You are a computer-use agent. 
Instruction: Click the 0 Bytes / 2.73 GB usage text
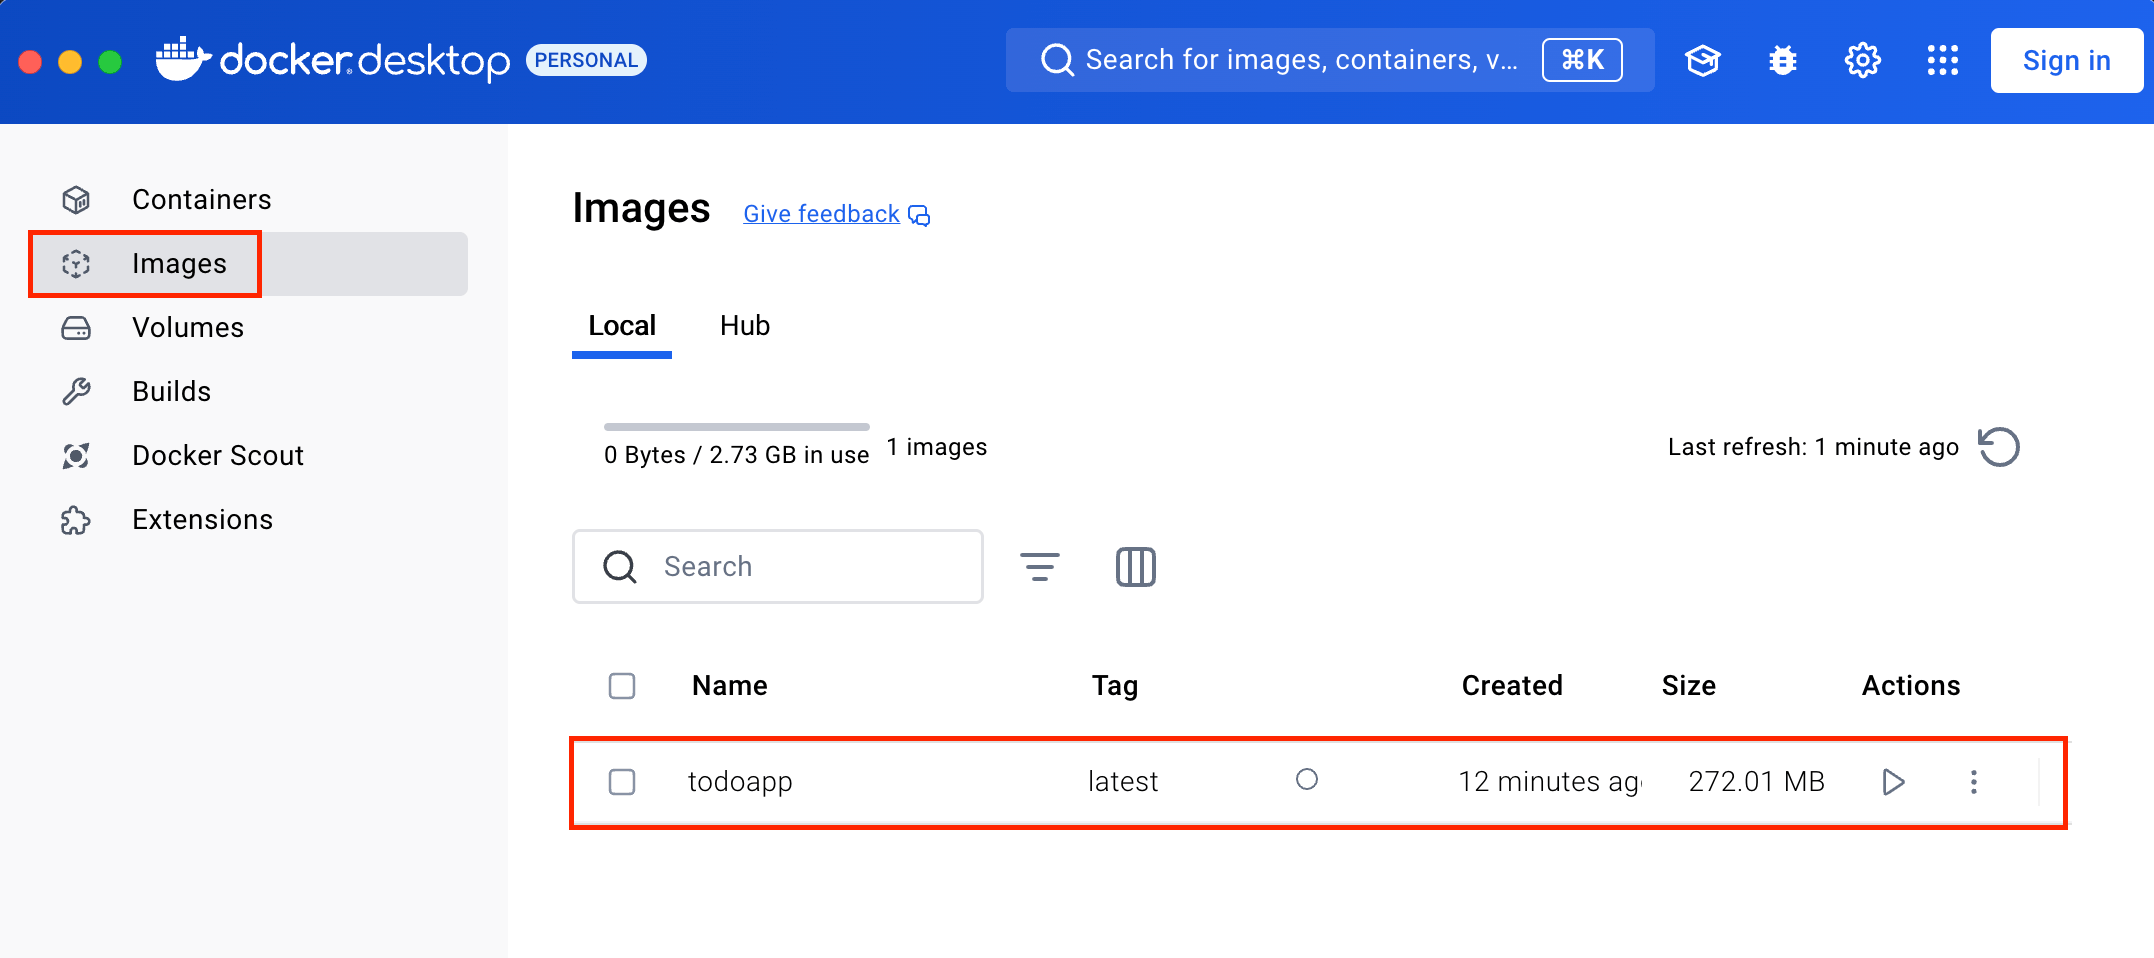(737, 455)
